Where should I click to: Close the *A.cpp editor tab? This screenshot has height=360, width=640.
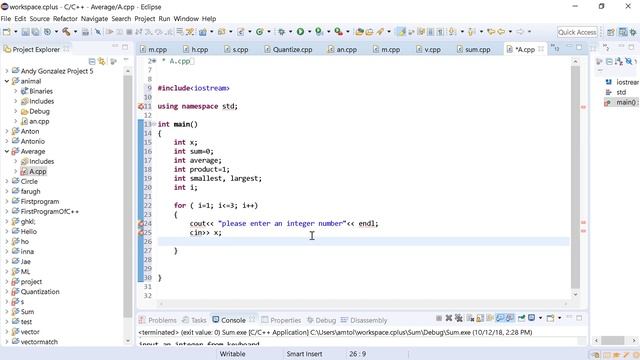click(x=541, y=49)
